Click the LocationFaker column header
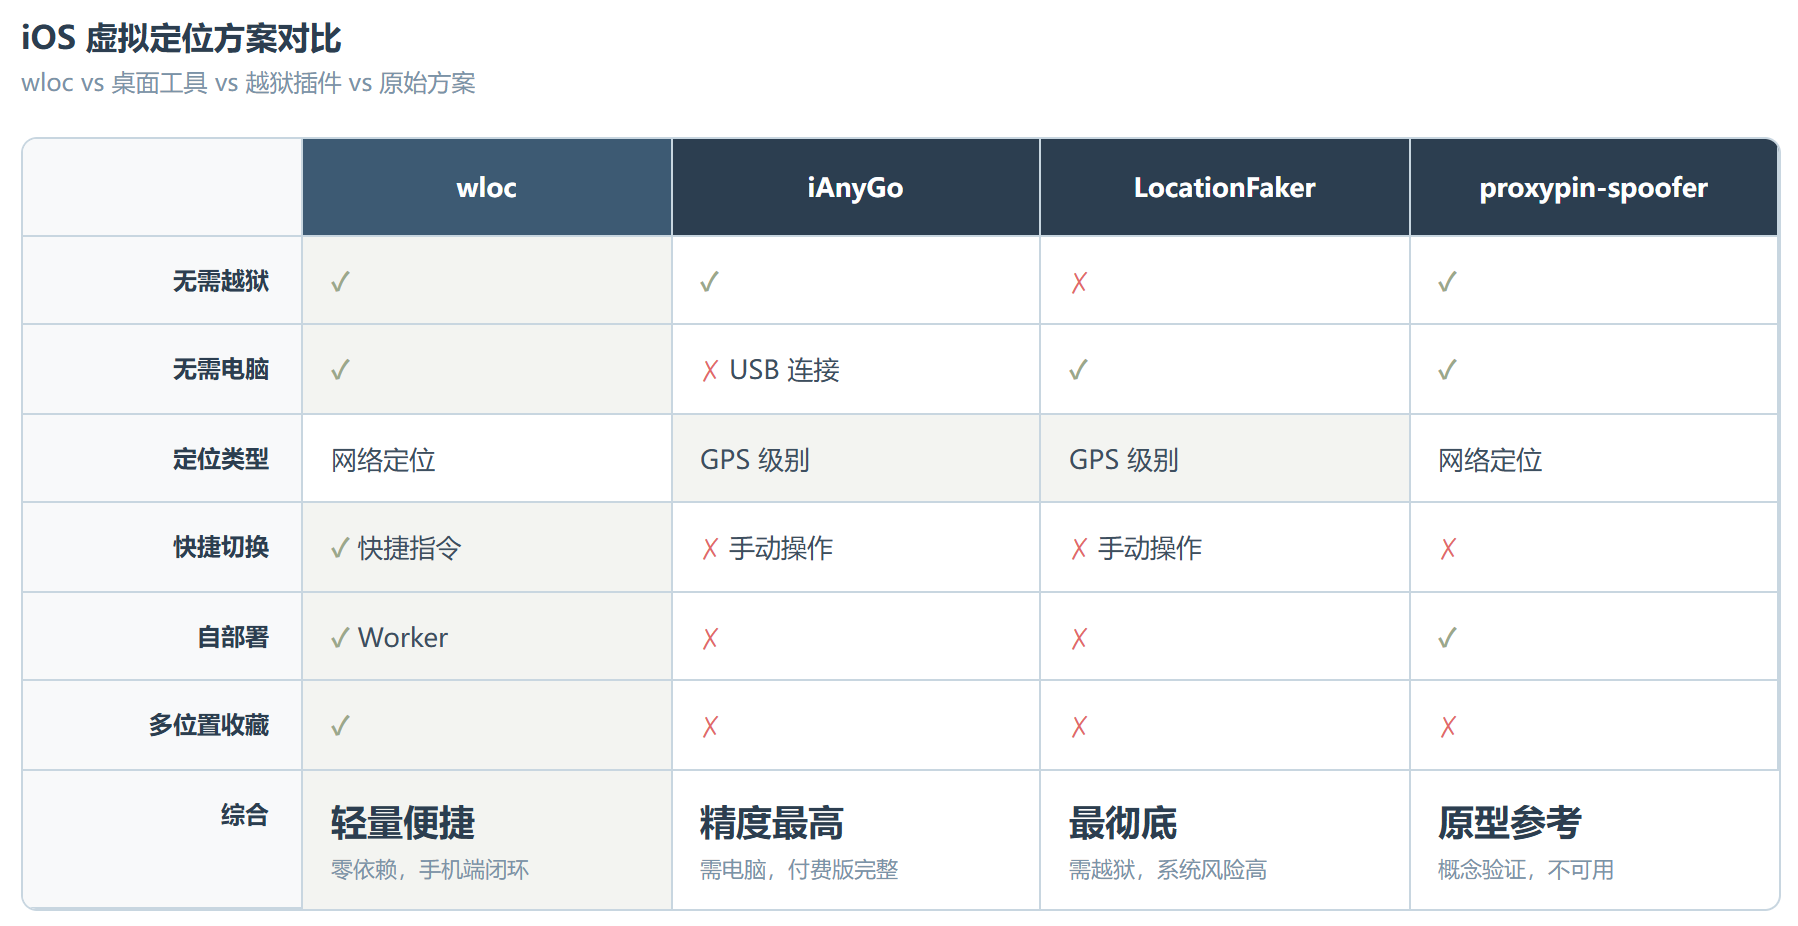 [1225, 187]
